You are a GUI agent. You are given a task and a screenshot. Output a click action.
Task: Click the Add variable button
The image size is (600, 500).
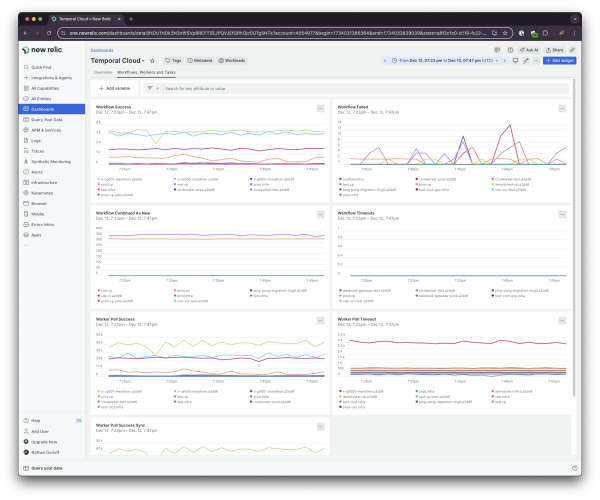(x=114, y=88)
